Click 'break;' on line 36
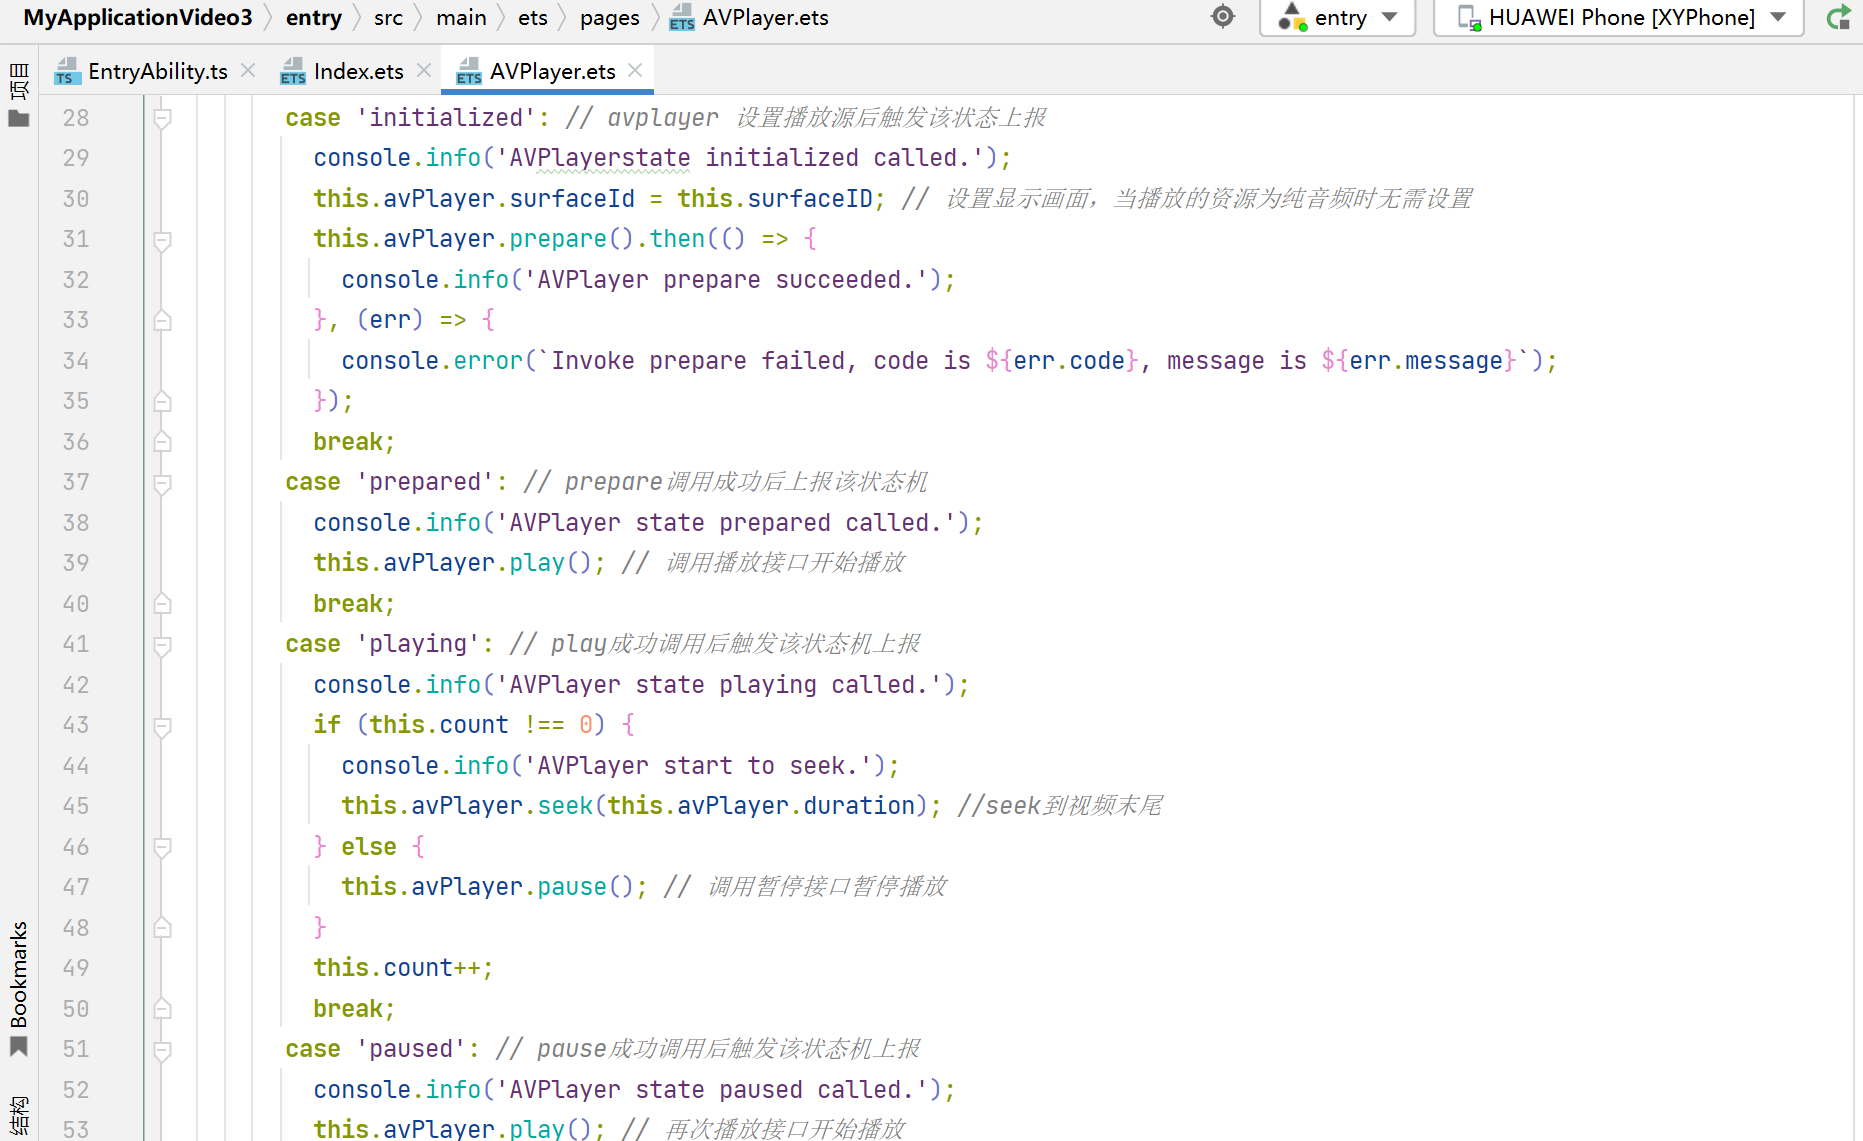This screenshot has width=1863, height=1141. pyautogui.click(x=354, y=442)
